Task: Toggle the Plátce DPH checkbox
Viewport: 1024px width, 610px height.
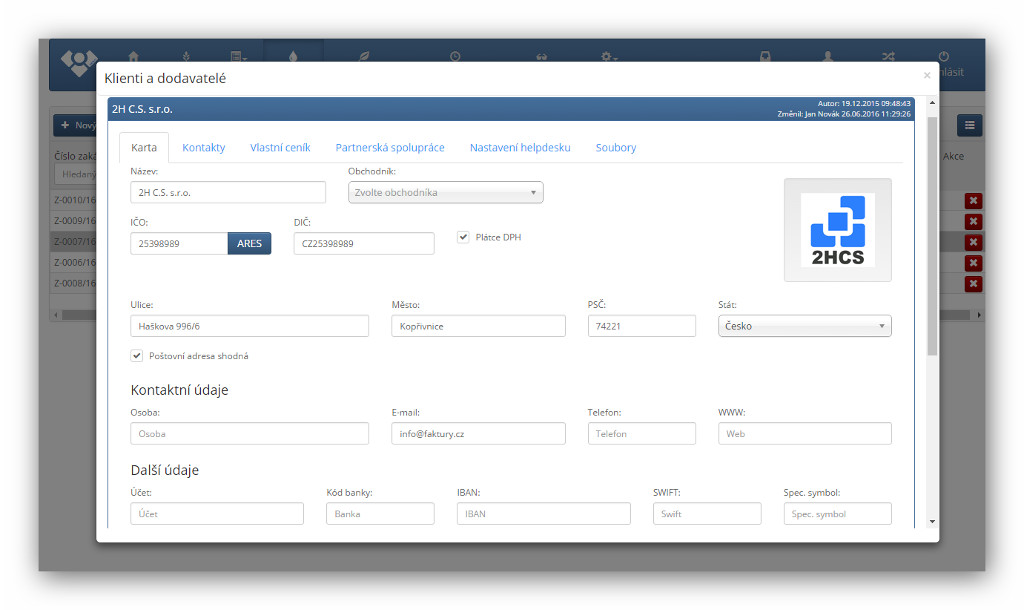Action: 463,237
